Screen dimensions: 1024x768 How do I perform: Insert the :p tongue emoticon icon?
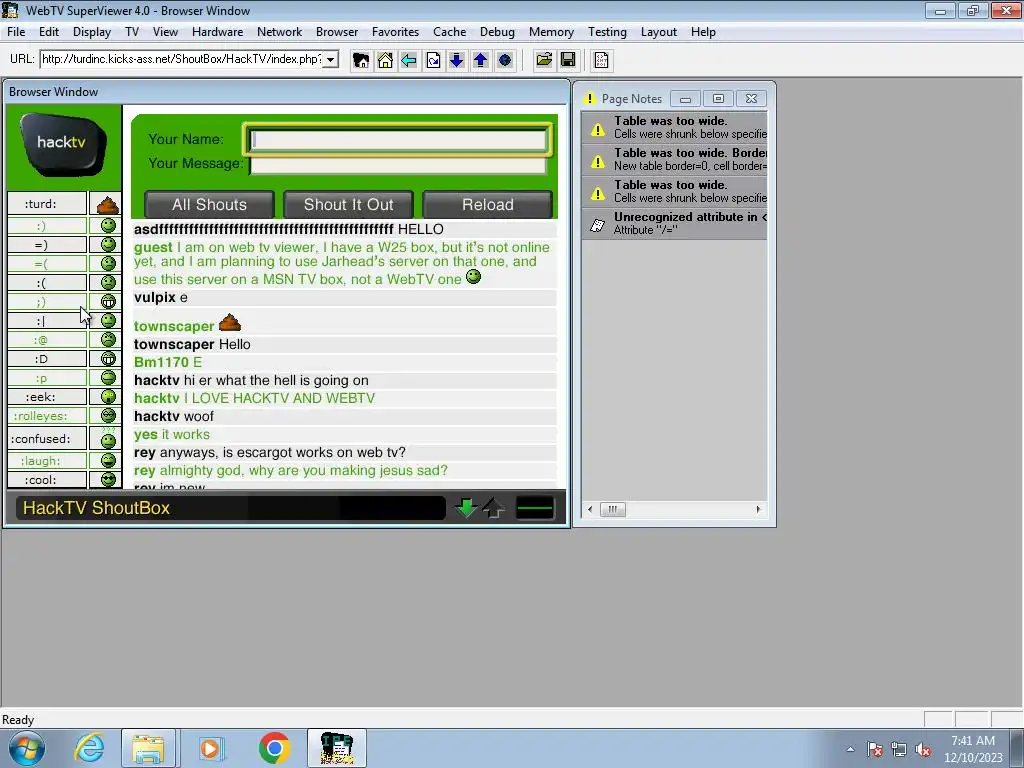108,377
